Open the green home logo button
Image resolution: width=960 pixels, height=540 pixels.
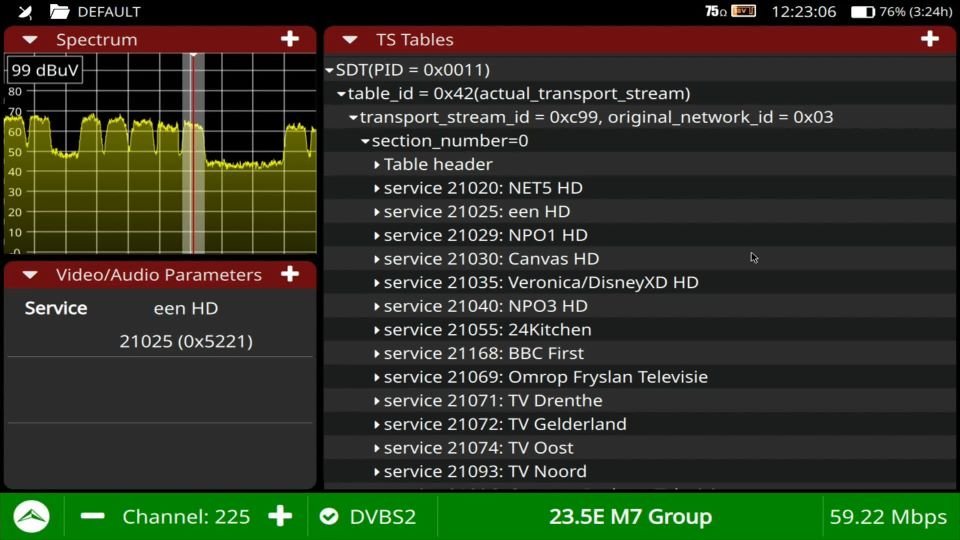point(32,516)
